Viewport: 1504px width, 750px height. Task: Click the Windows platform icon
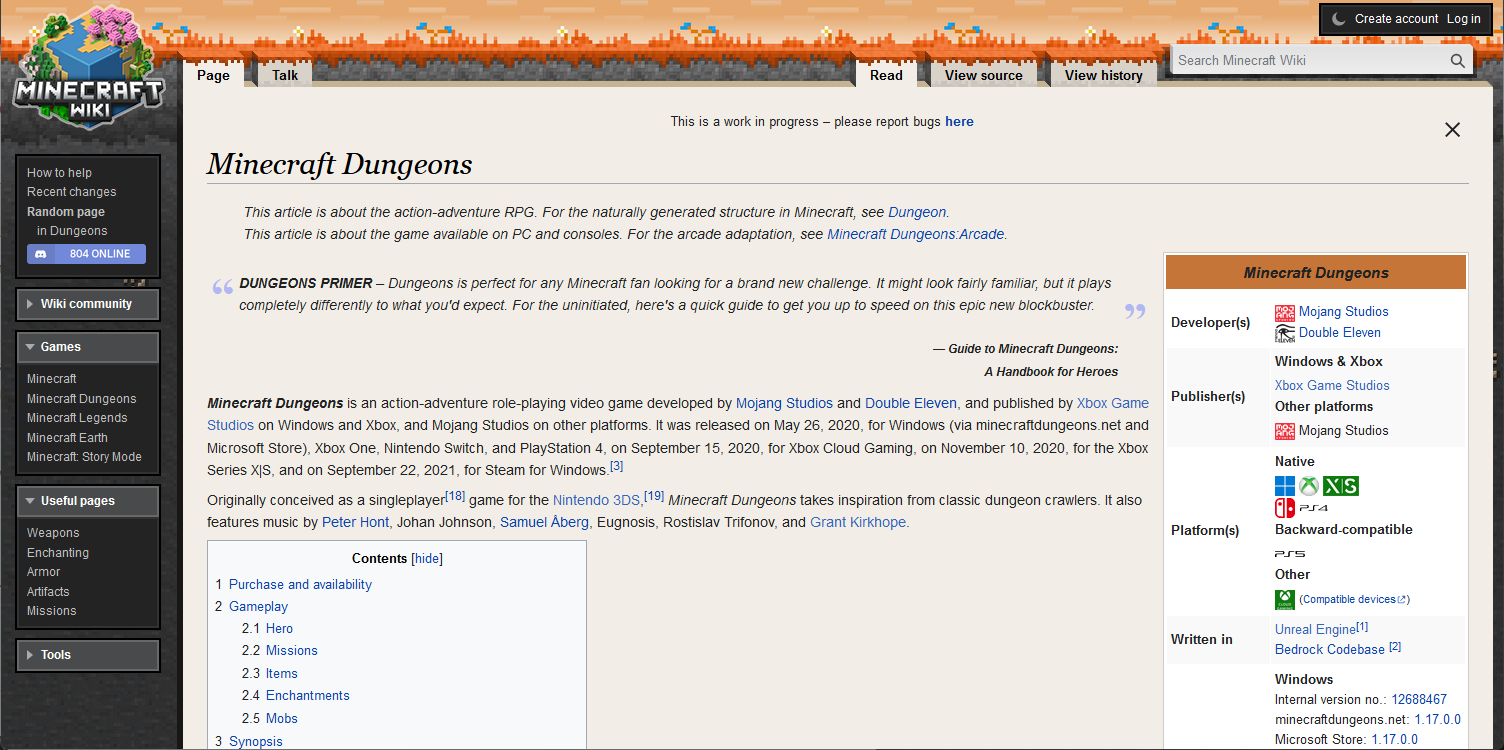pos(1285,486)
